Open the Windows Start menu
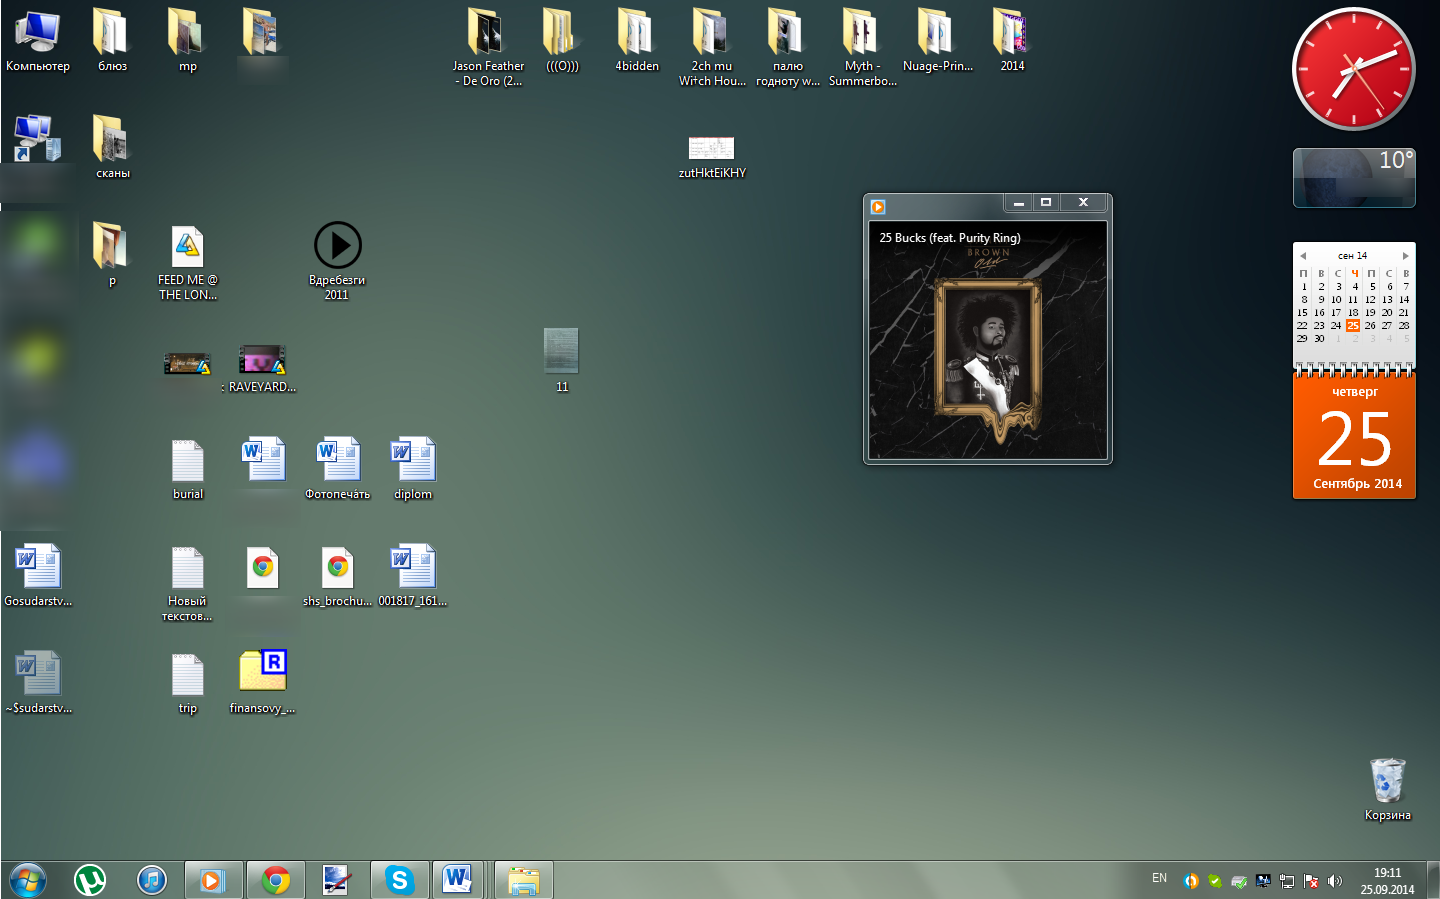The height and width of the screenshot is (899, 1440). (28, 880)
